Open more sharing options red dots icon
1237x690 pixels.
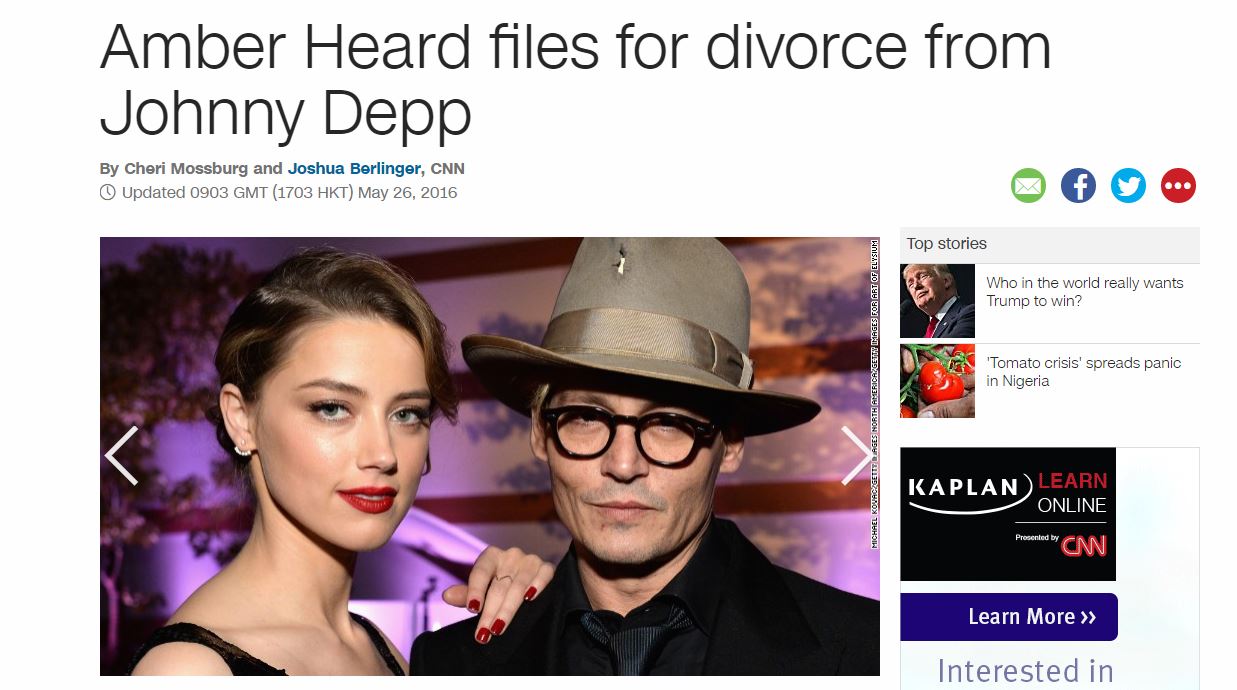click(1178, 186)
